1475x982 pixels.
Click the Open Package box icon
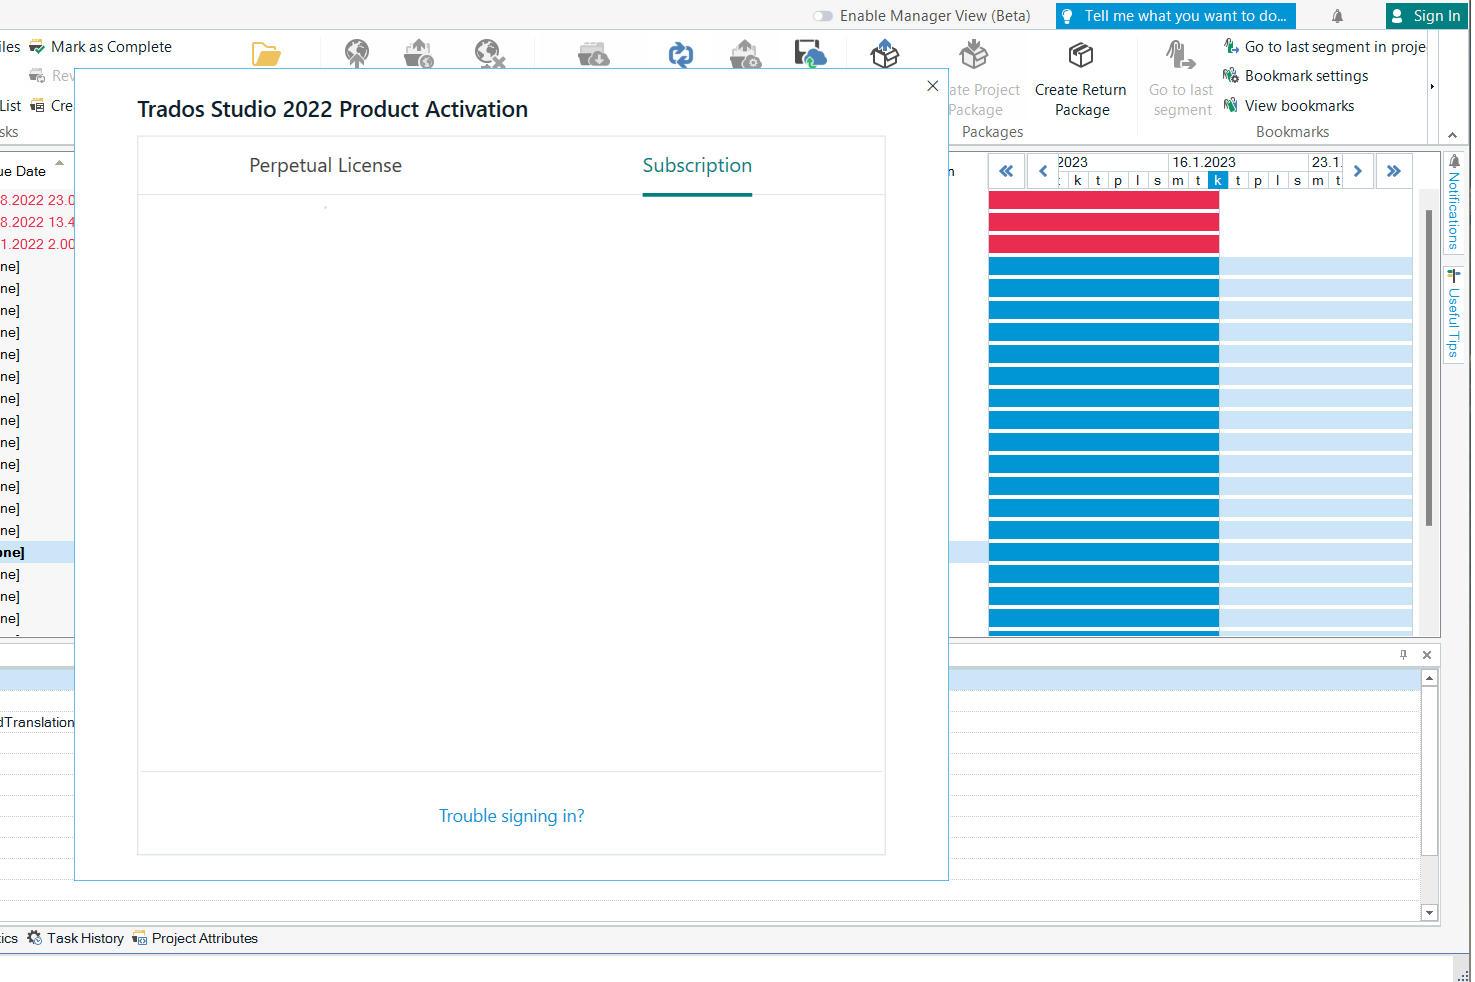point(884,55)
